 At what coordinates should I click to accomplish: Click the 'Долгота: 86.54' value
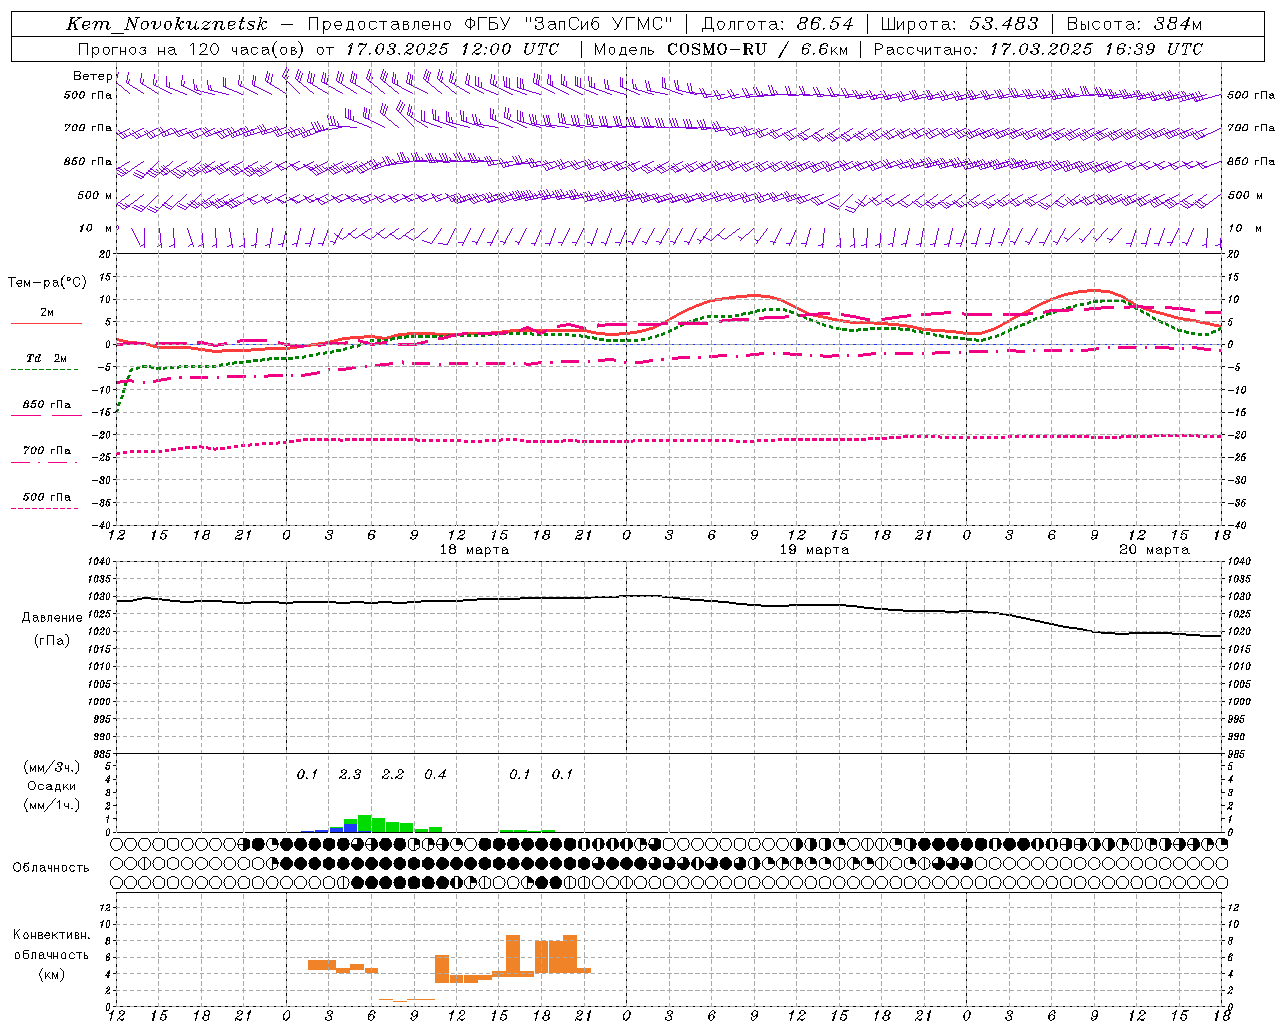click(x=778, y=24)
